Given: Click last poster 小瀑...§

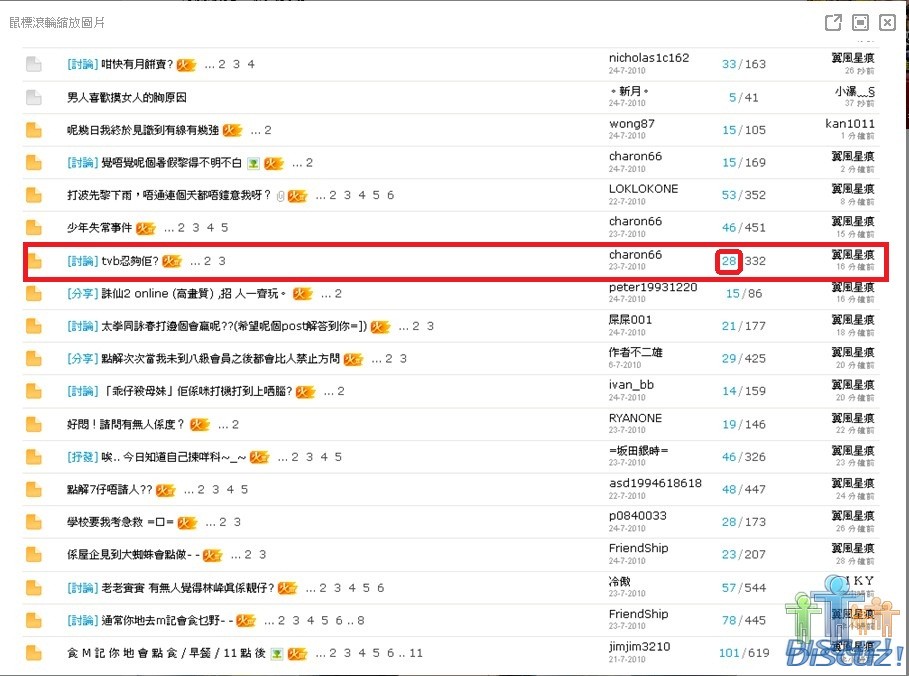Looking at the screenshot, I should tap(855, 91).
